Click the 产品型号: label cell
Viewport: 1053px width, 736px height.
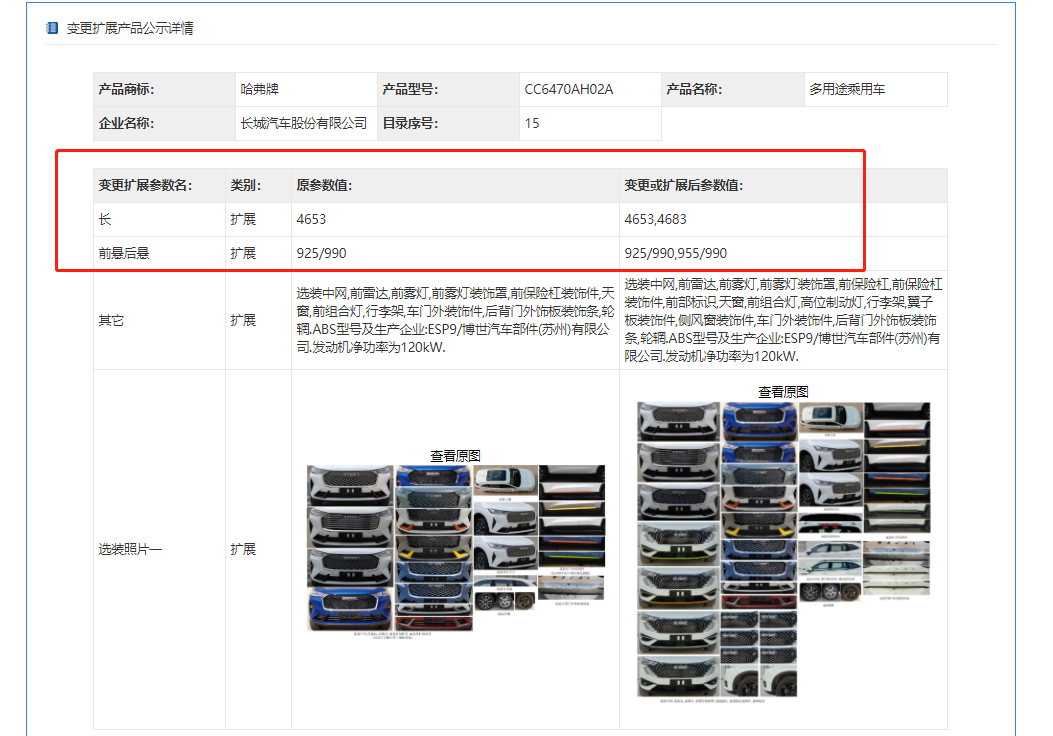pos(449,89)
